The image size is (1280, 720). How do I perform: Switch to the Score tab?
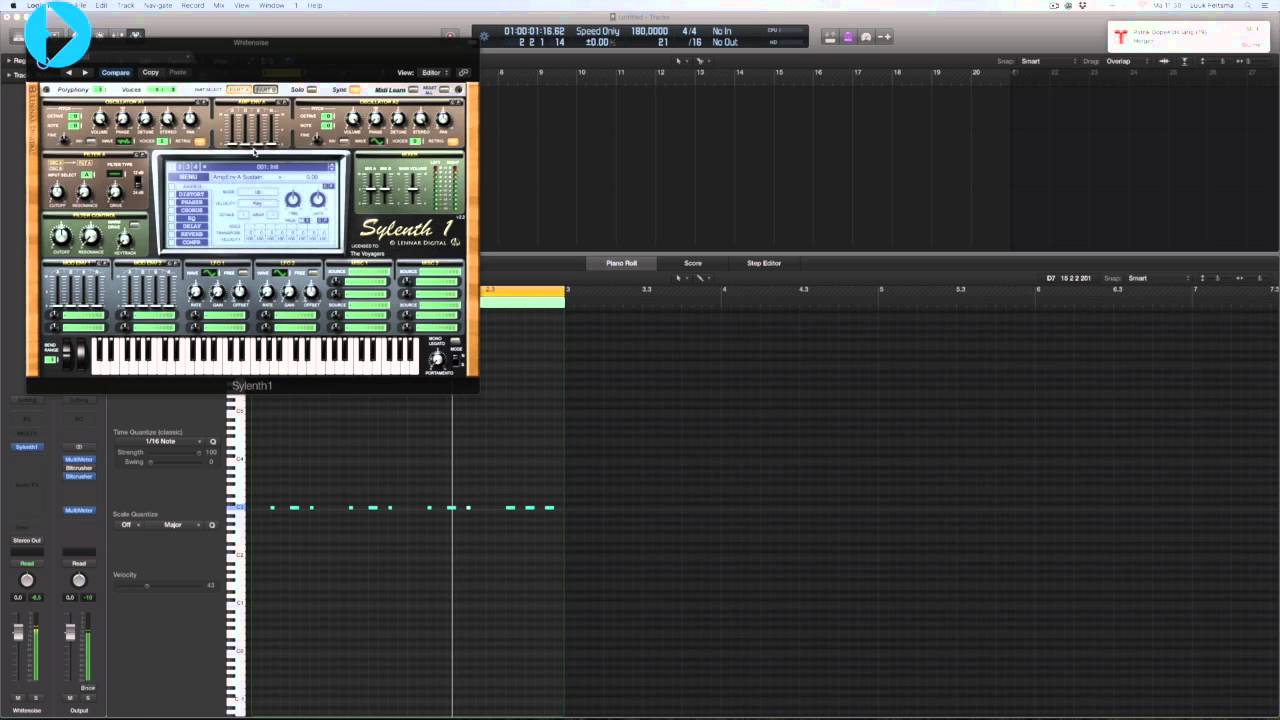(x=692, y=263)
